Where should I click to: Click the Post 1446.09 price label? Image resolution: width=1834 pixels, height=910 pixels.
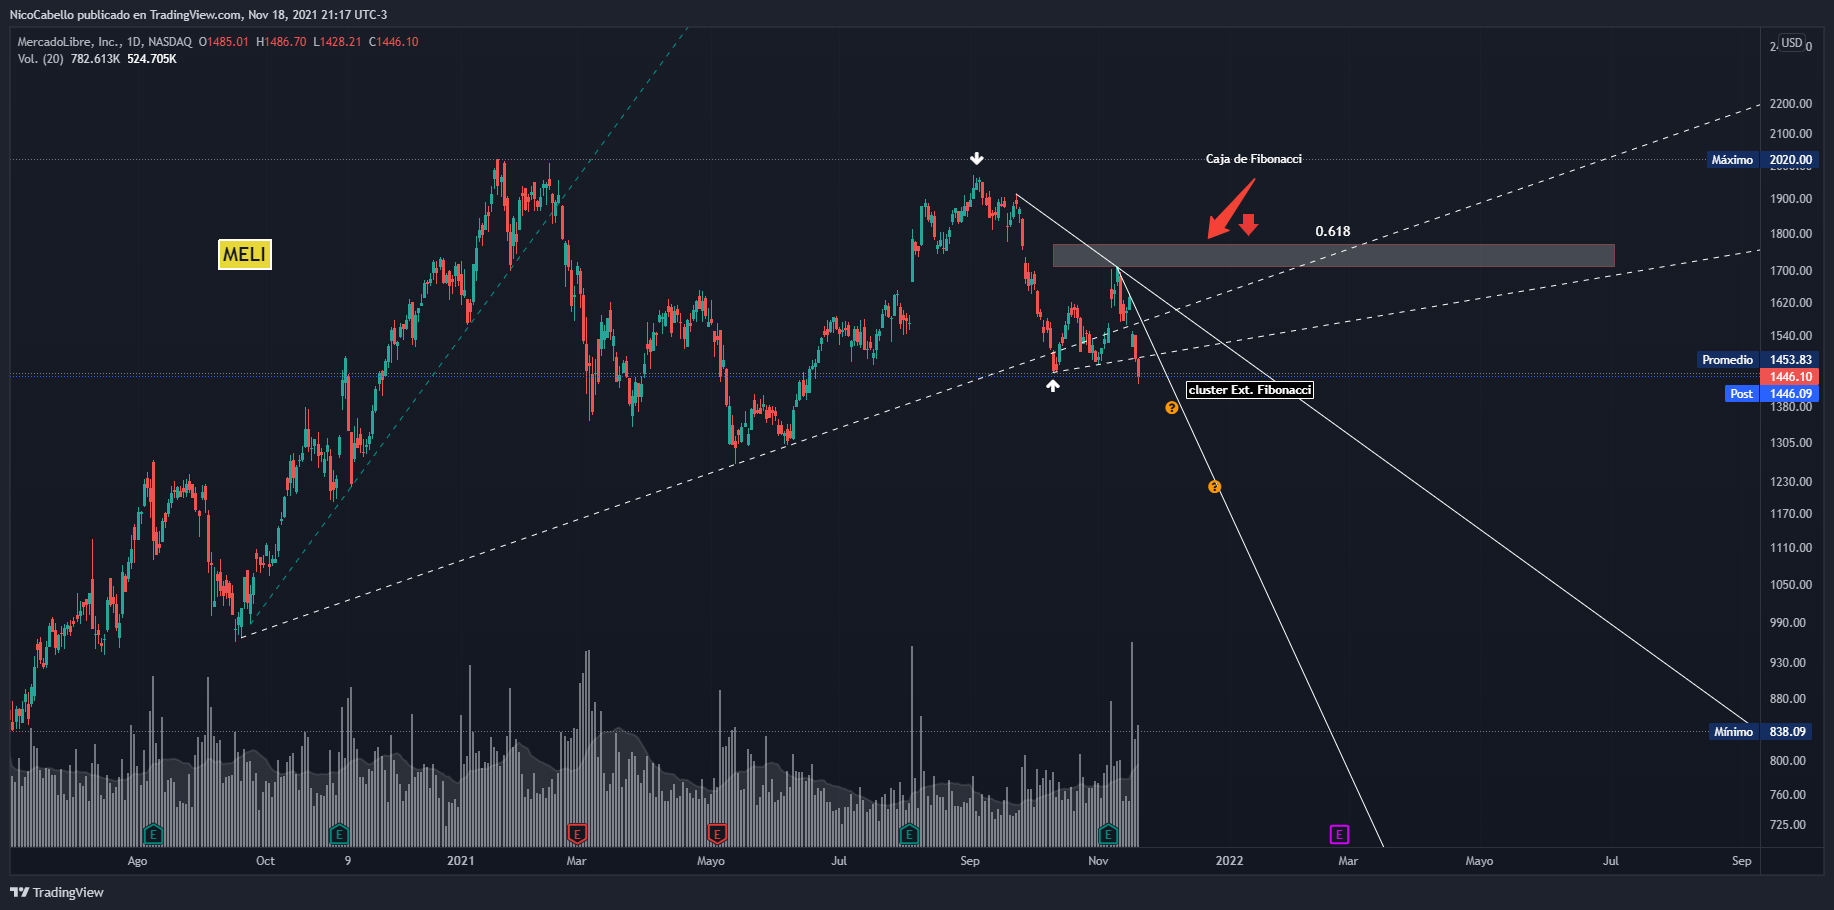click(x=1772, y=394)
